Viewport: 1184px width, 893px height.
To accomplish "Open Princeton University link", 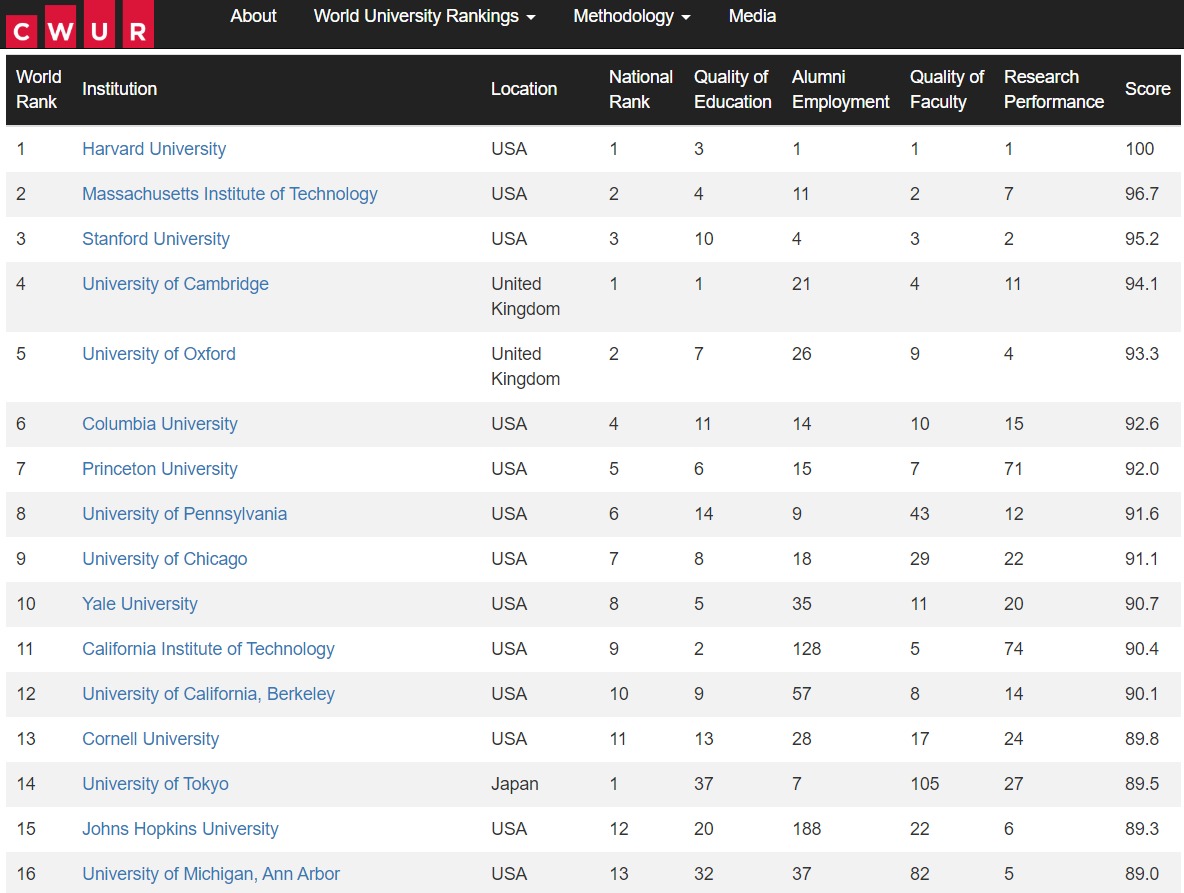I will click(x=159, y=469).
